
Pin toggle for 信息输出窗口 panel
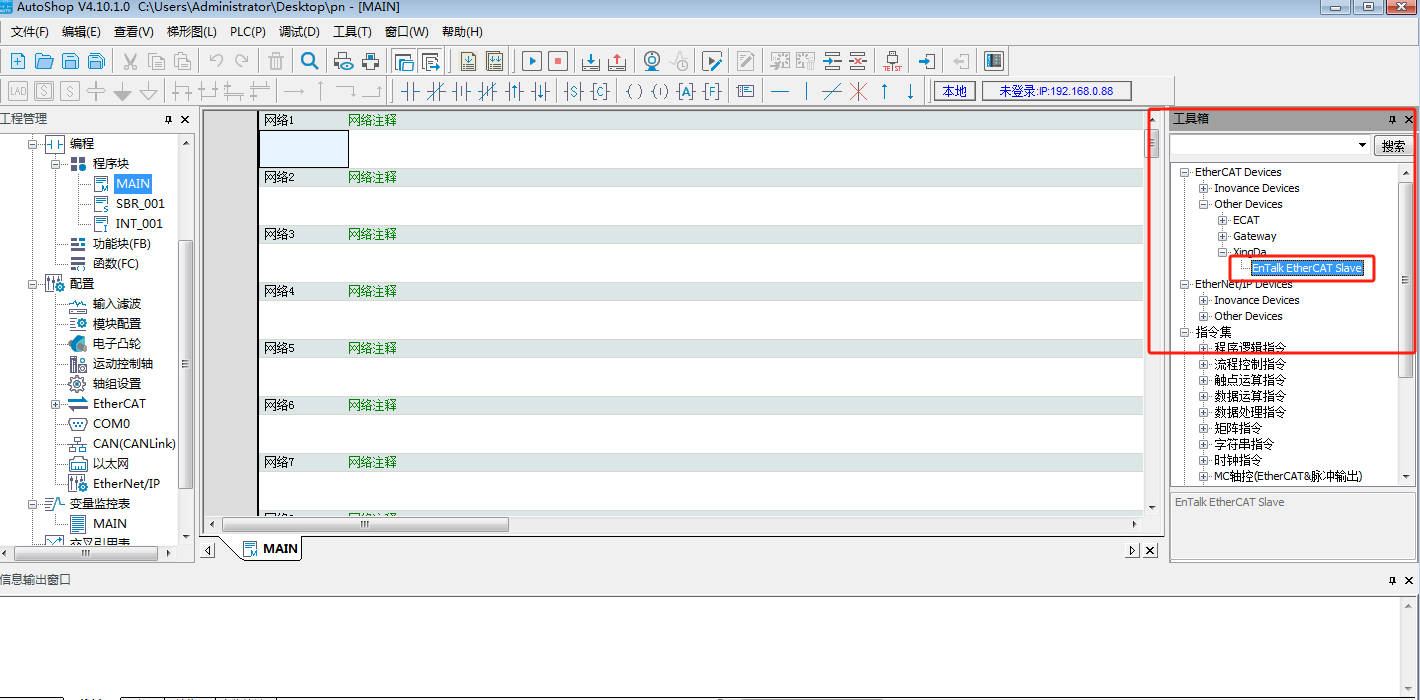[1391, 581]
